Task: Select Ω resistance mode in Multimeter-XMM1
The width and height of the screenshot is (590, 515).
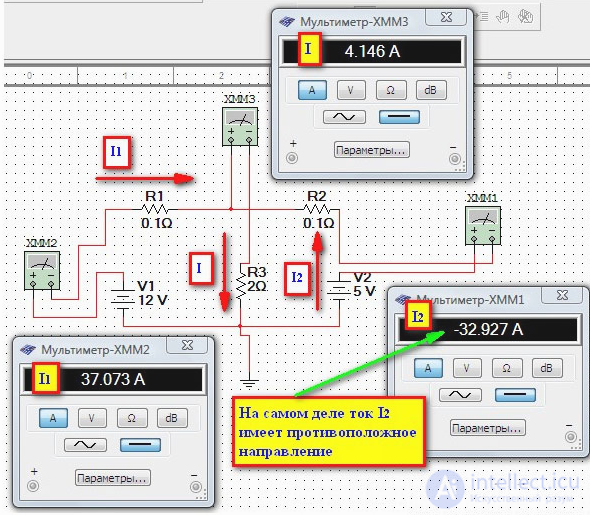Action: (x=506, y=368)
